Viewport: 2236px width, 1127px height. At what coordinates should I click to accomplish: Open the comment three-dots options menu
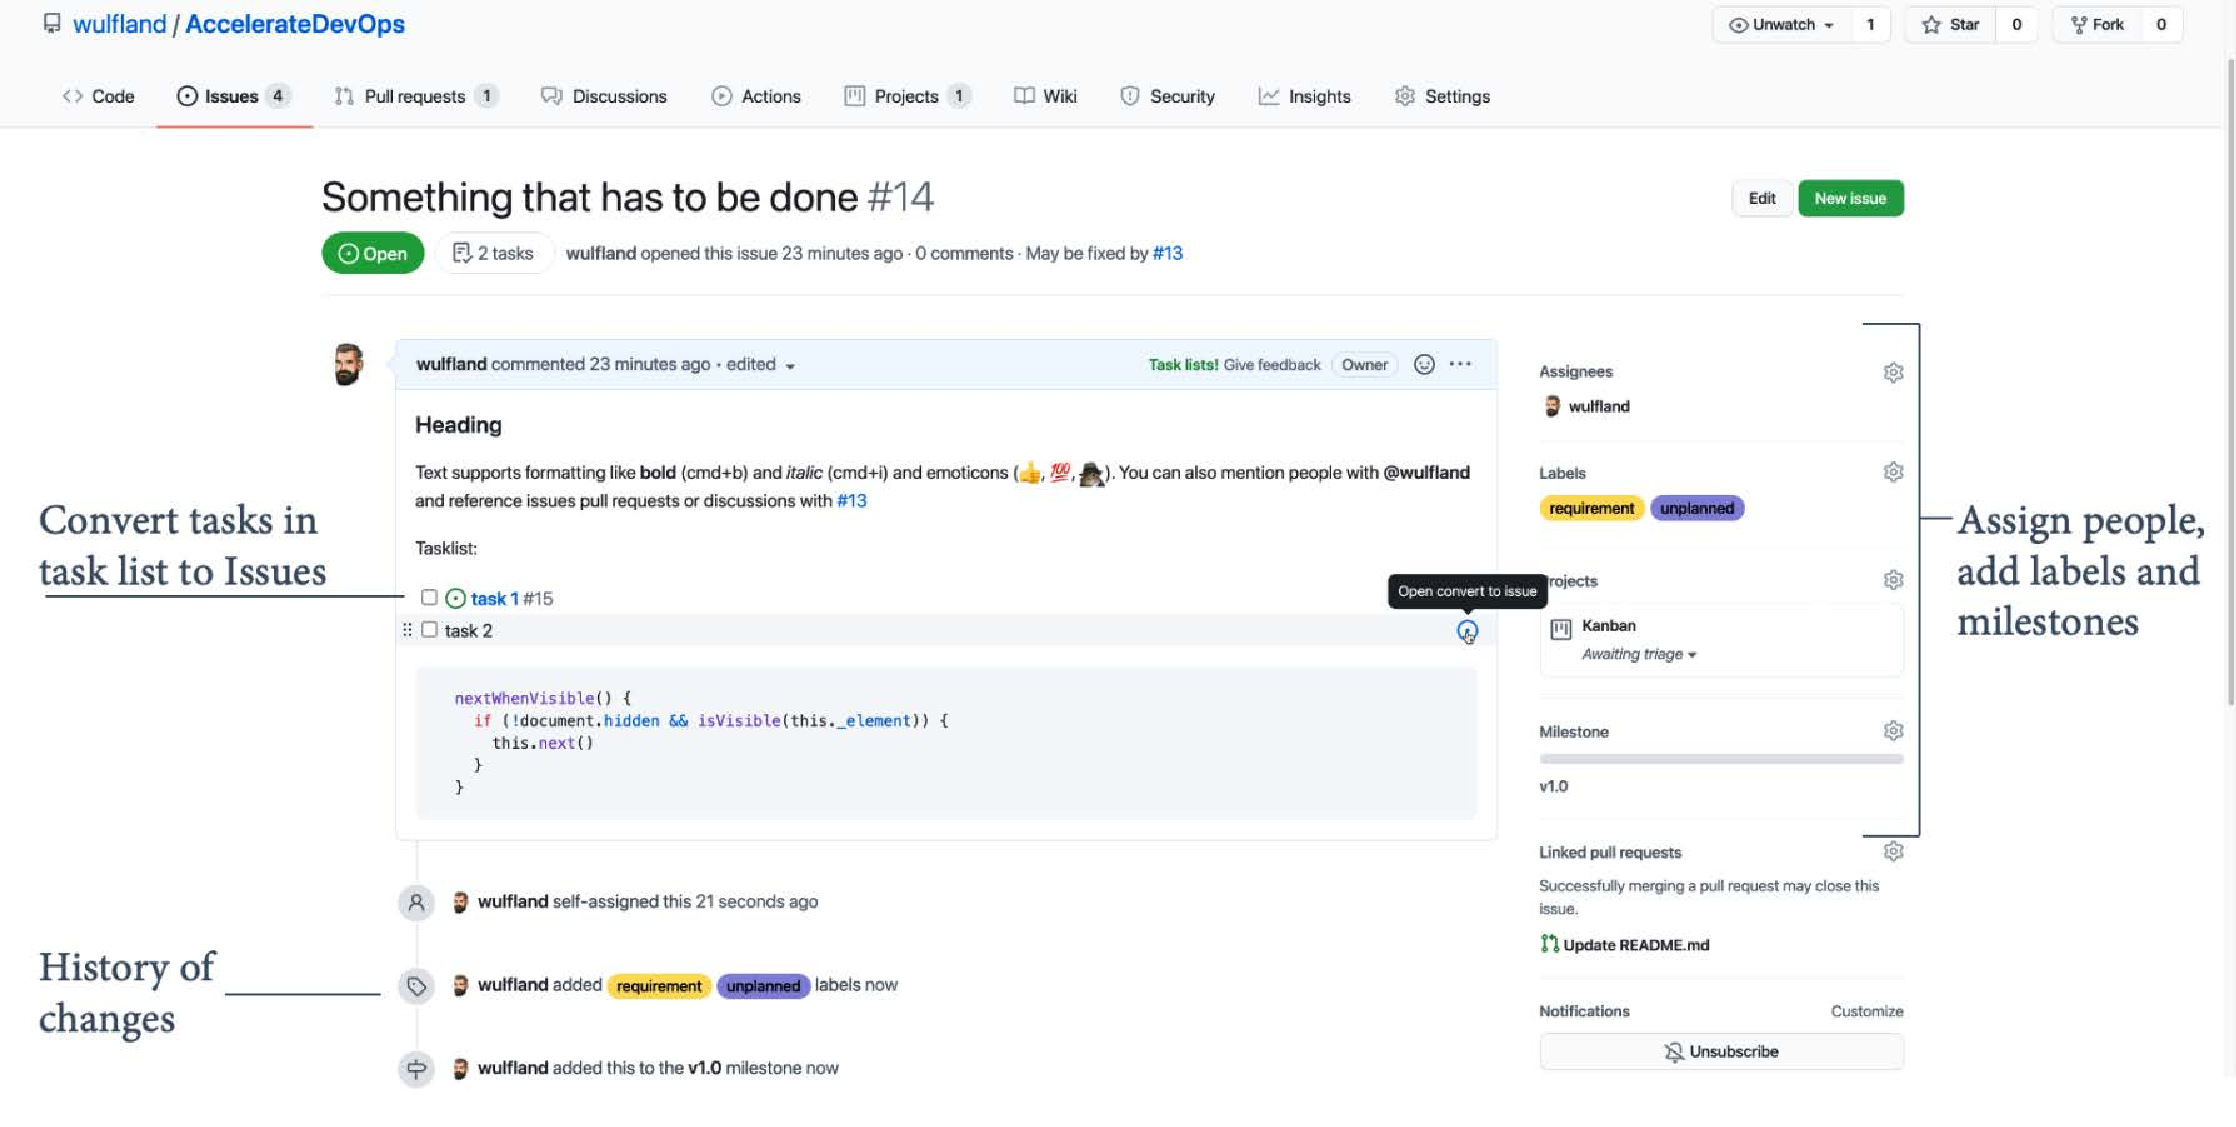[1460, 364]
